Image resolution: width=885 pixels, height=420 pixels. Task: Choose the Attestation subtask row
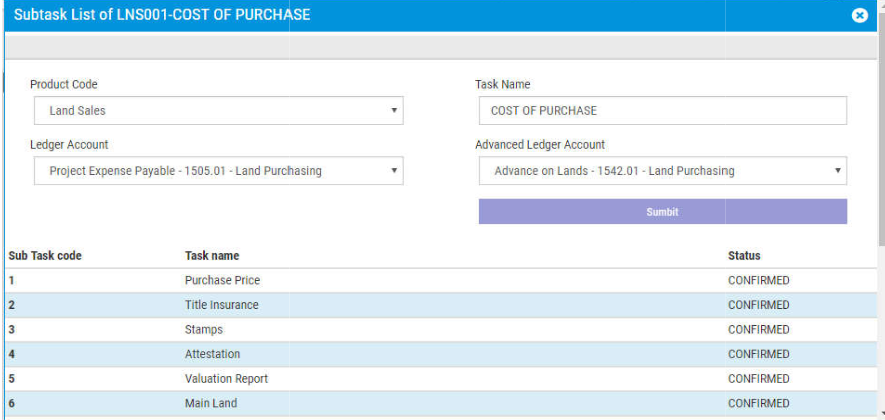[212, 354]
